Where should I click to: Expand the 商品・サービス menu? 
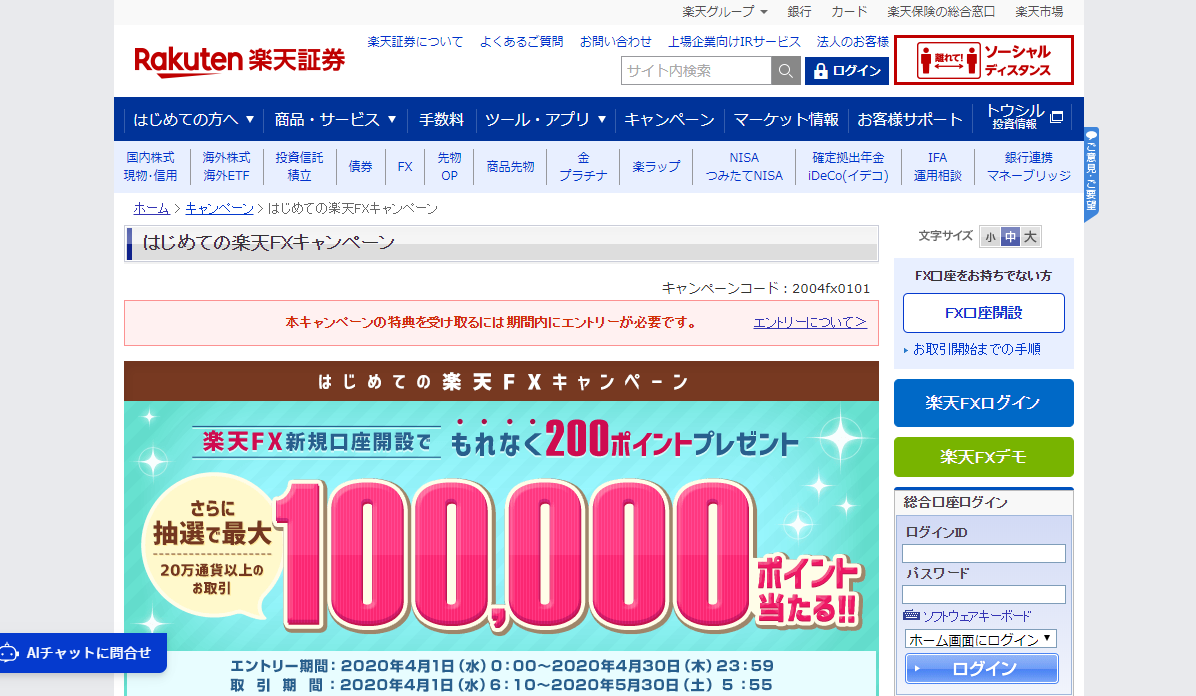[336, 119]
